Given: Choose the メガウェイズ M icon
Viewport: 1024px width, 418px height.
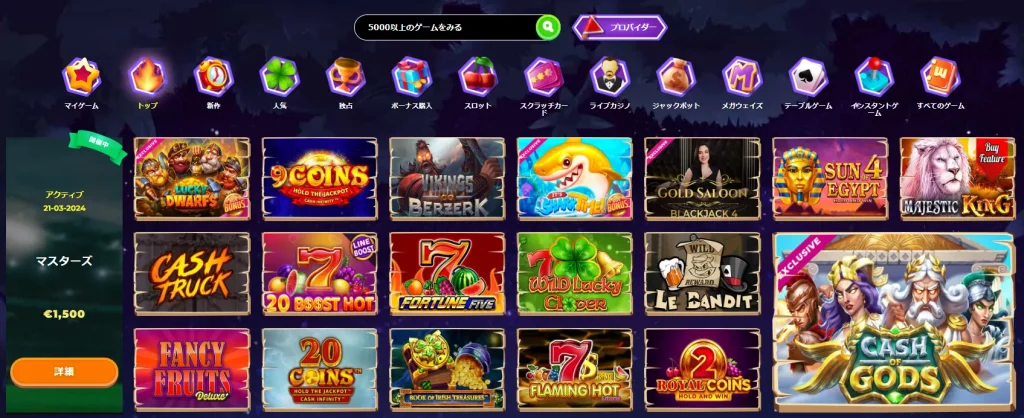Looking at the screenshot, I should coord(742,76).
